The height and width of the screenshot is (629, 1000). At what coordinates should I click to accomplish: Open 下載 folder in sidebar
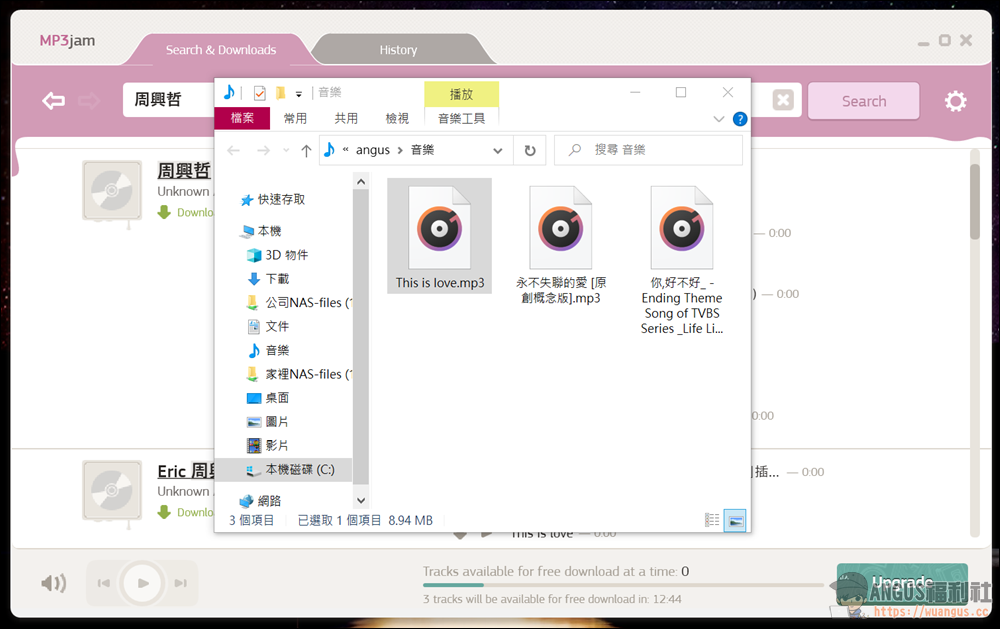tap(277, 279)
